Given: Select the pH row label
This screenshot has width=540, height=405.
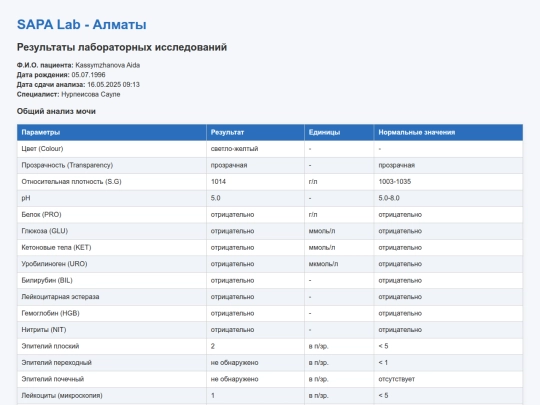Looking at the screenshot, I should click(x=26, y=198).
